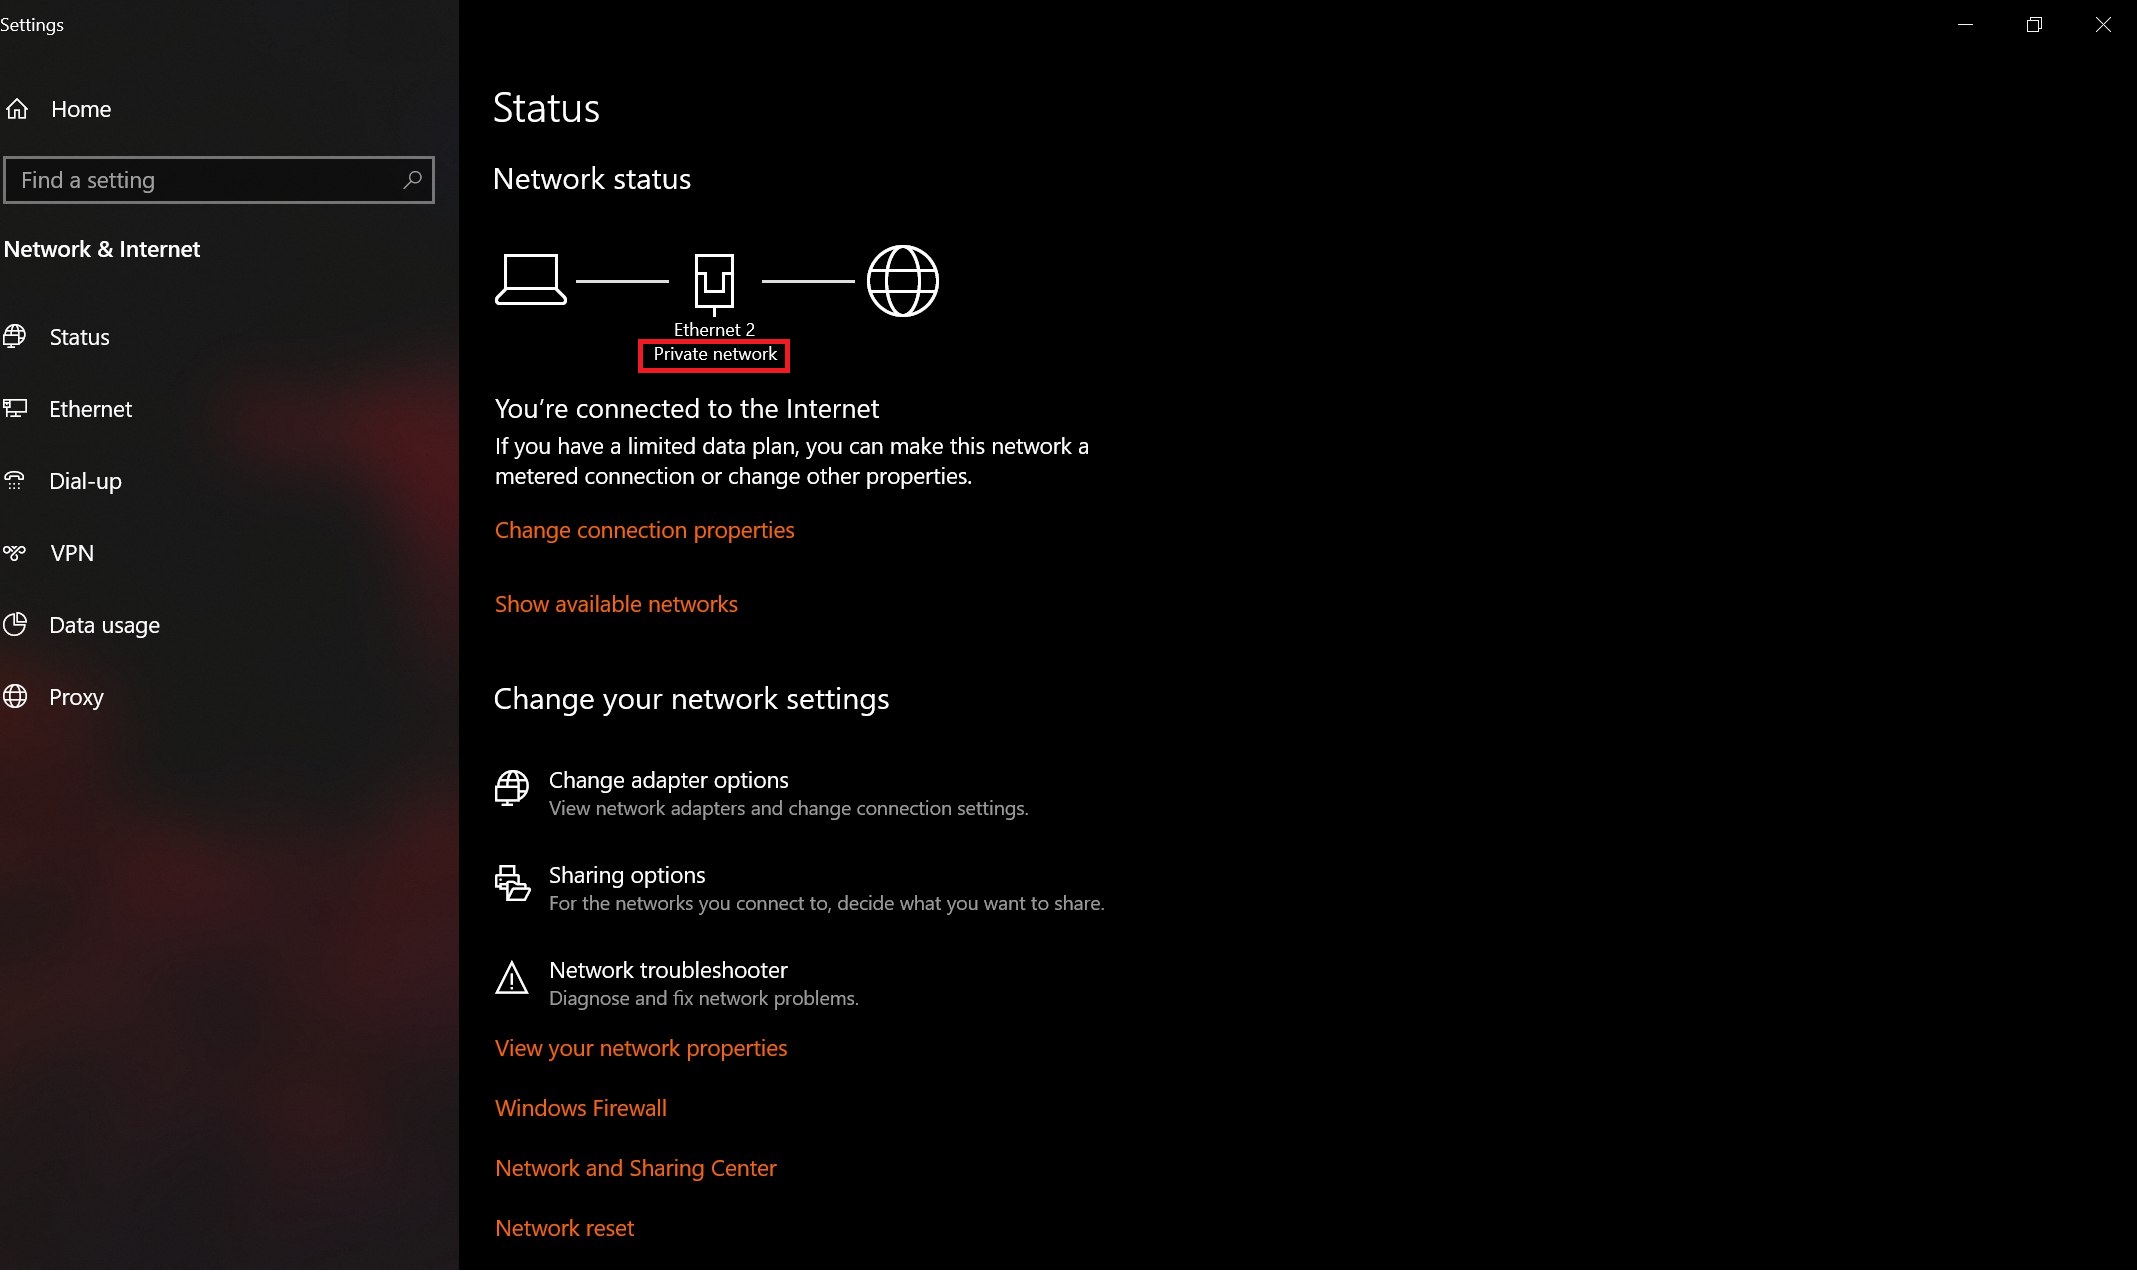Focus the Find a setting field

tap(219, 180)
